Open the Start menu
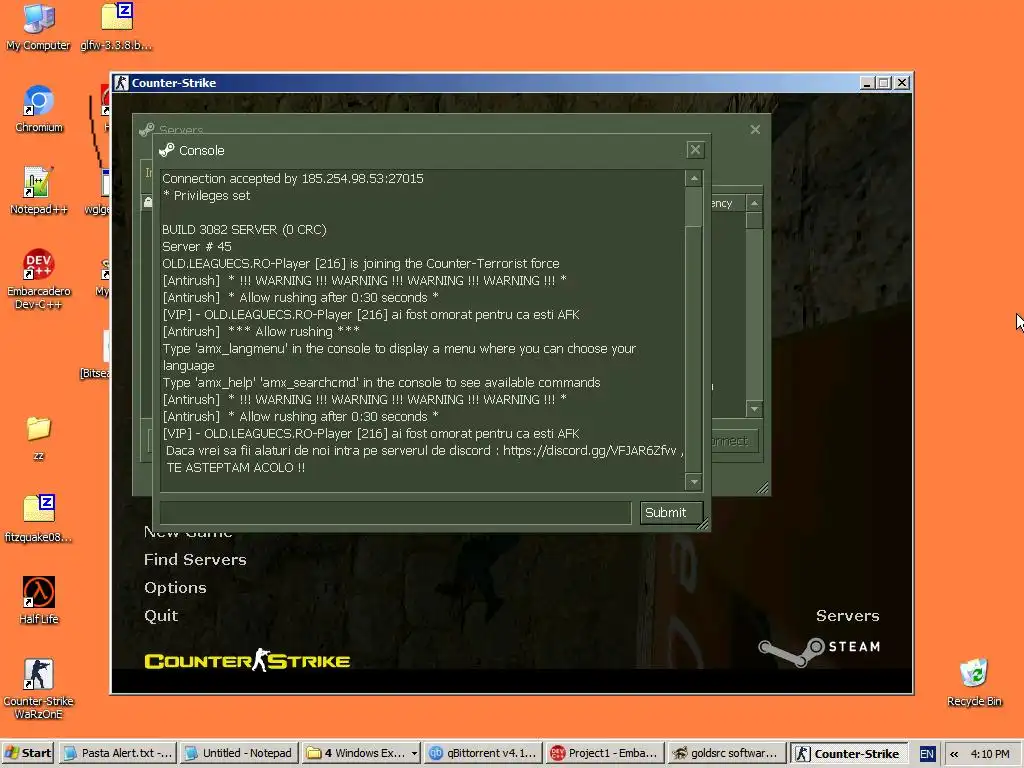Image resolution: width=1024 pixels, height=768 pixels. [28, 753]
